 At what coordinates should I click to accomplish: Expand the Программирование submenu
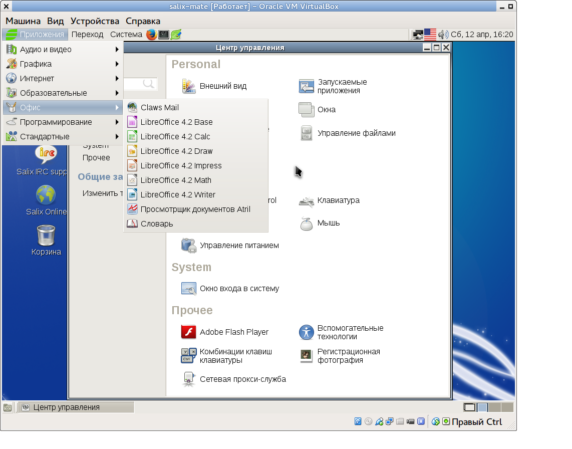[x=63, y=122]
